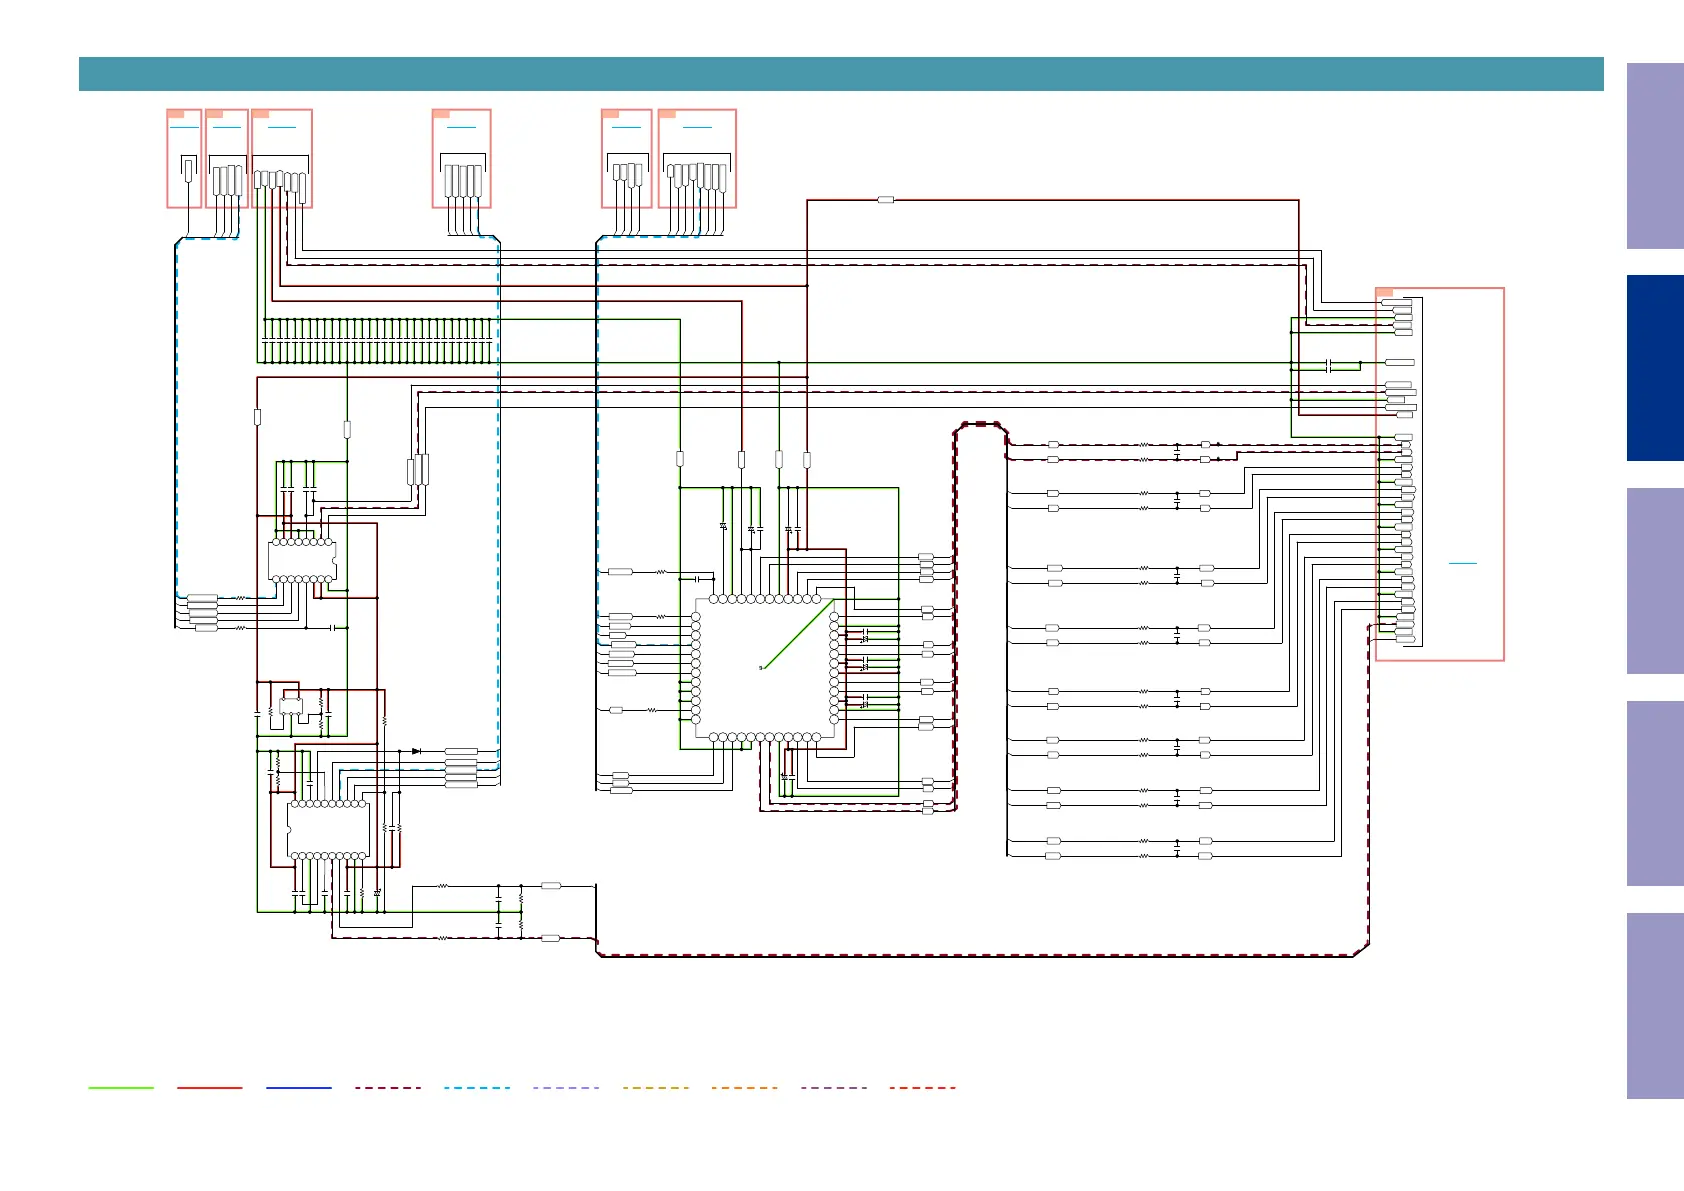Click the solid red legend line
The height and width of the screenshot is (1191, 1684).
[210, 1088]
